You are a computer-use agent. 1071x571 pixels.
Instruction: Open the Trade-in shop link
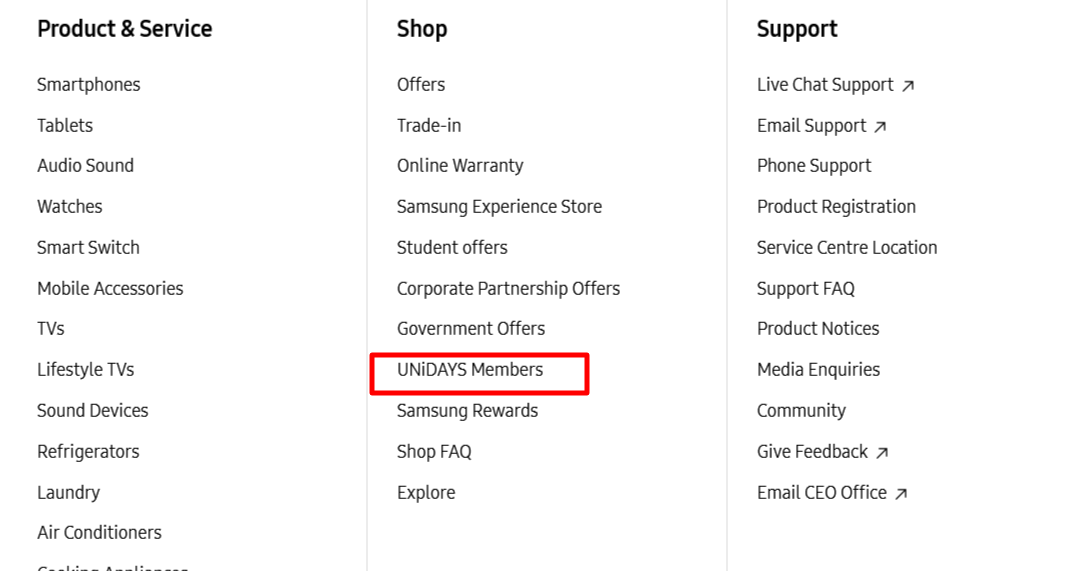(429, 126)
